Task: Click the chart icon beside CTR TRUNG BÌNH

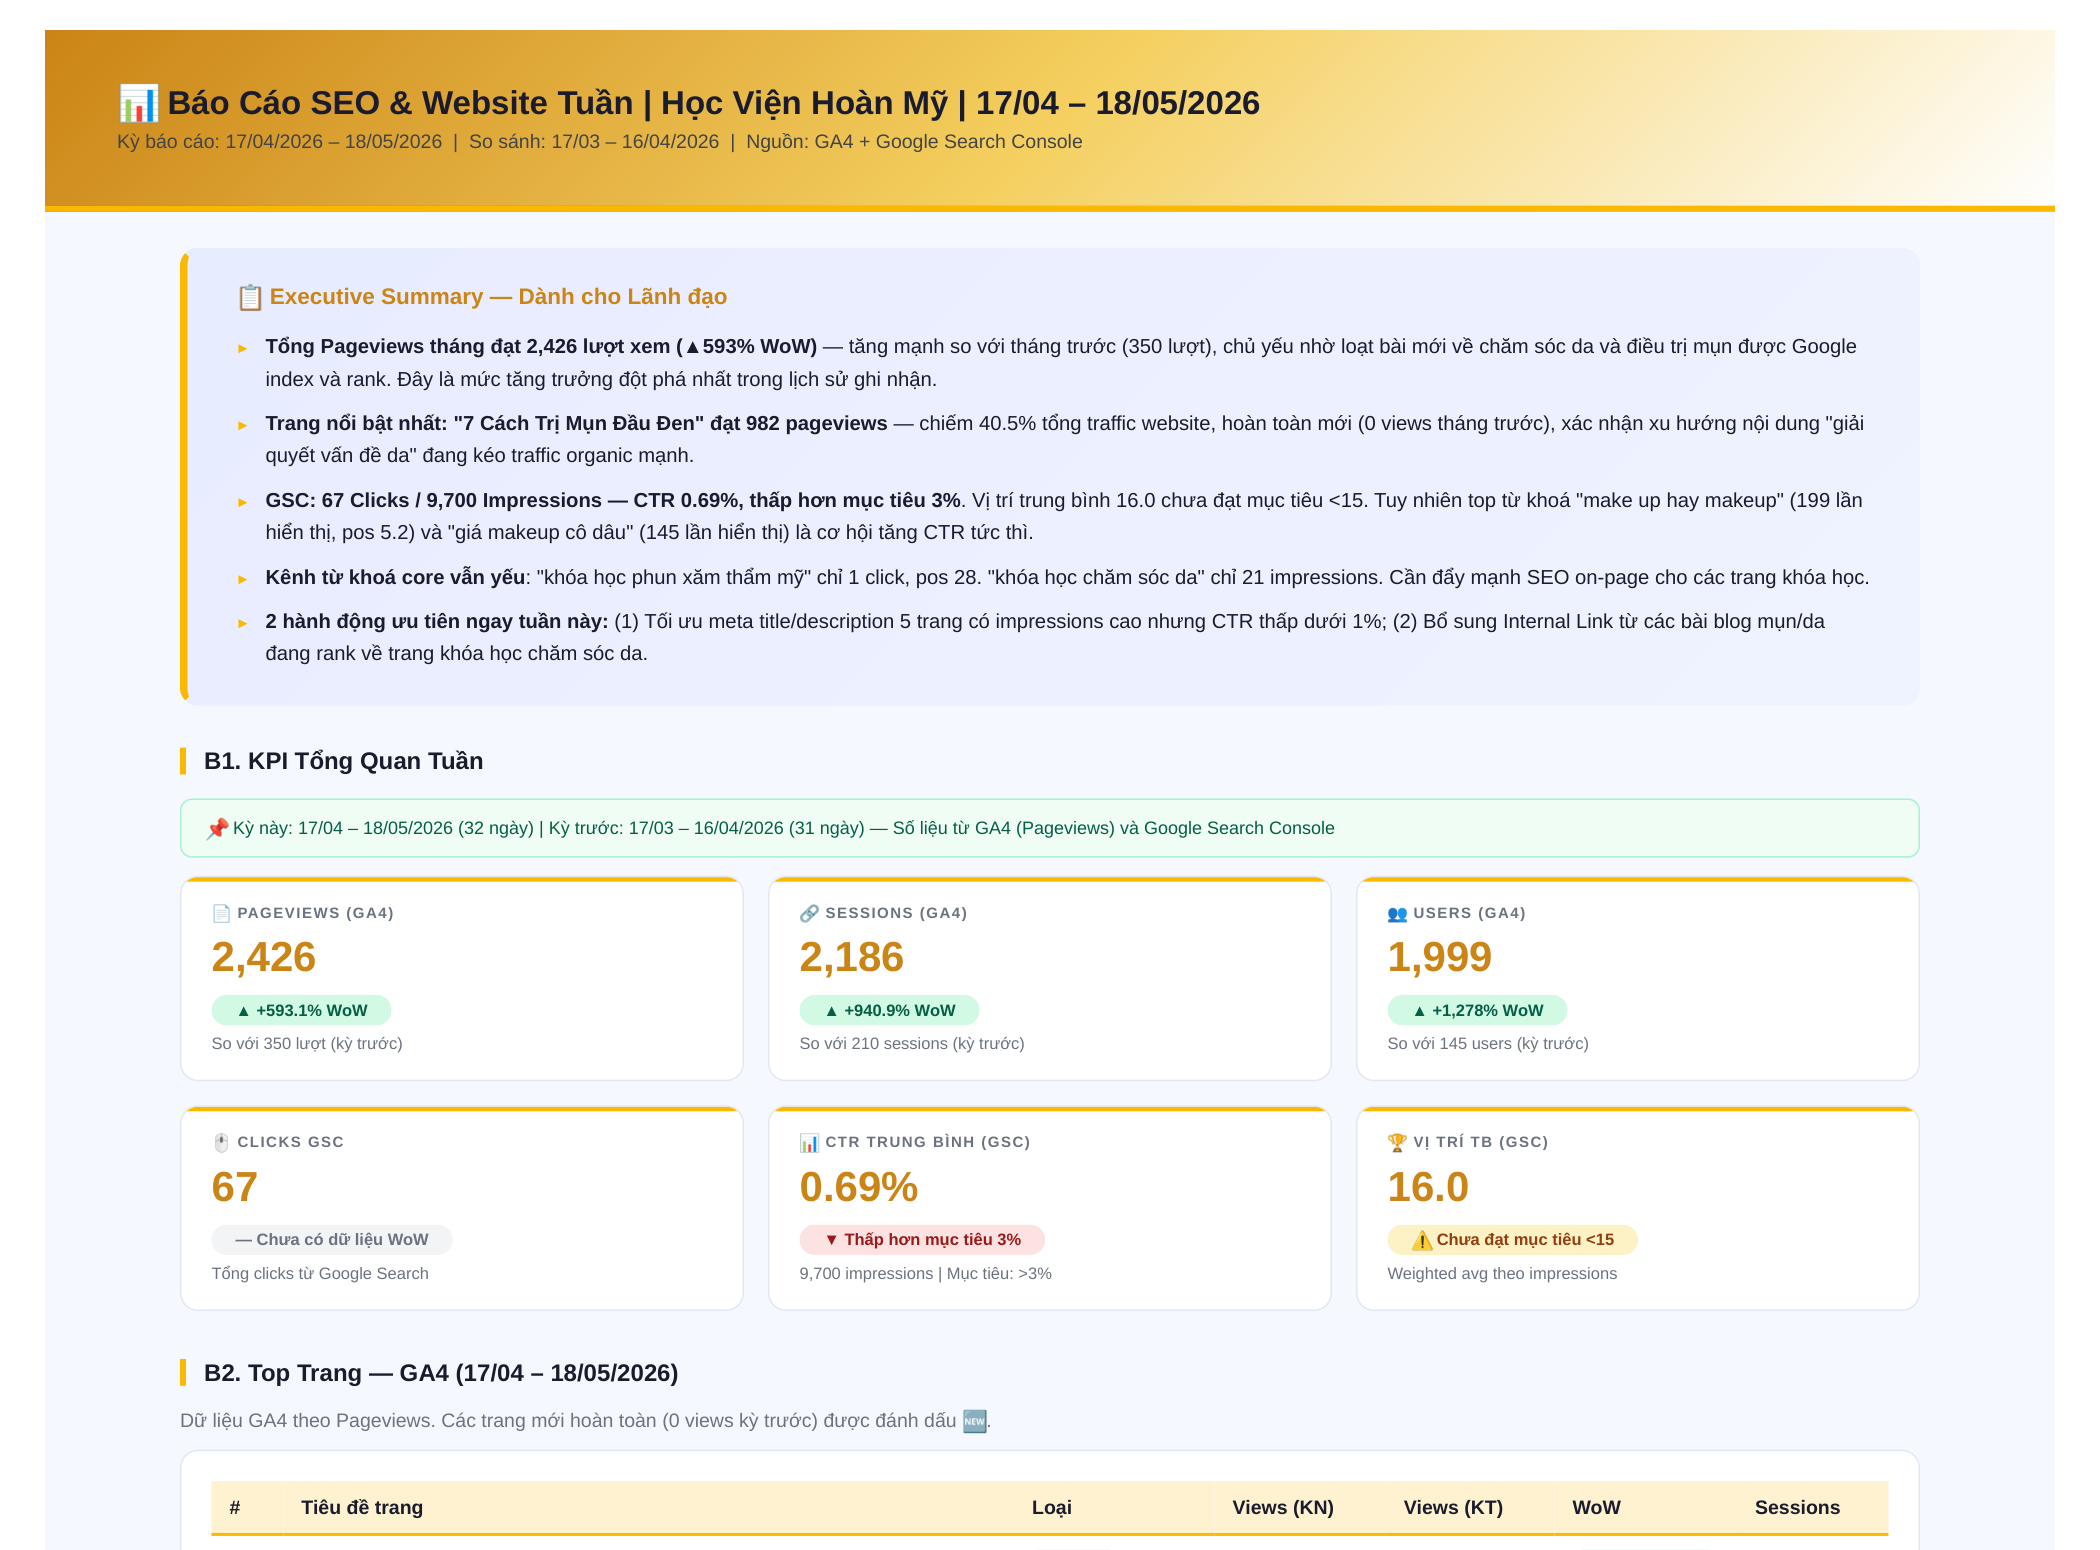Action: coord(809,1142)
